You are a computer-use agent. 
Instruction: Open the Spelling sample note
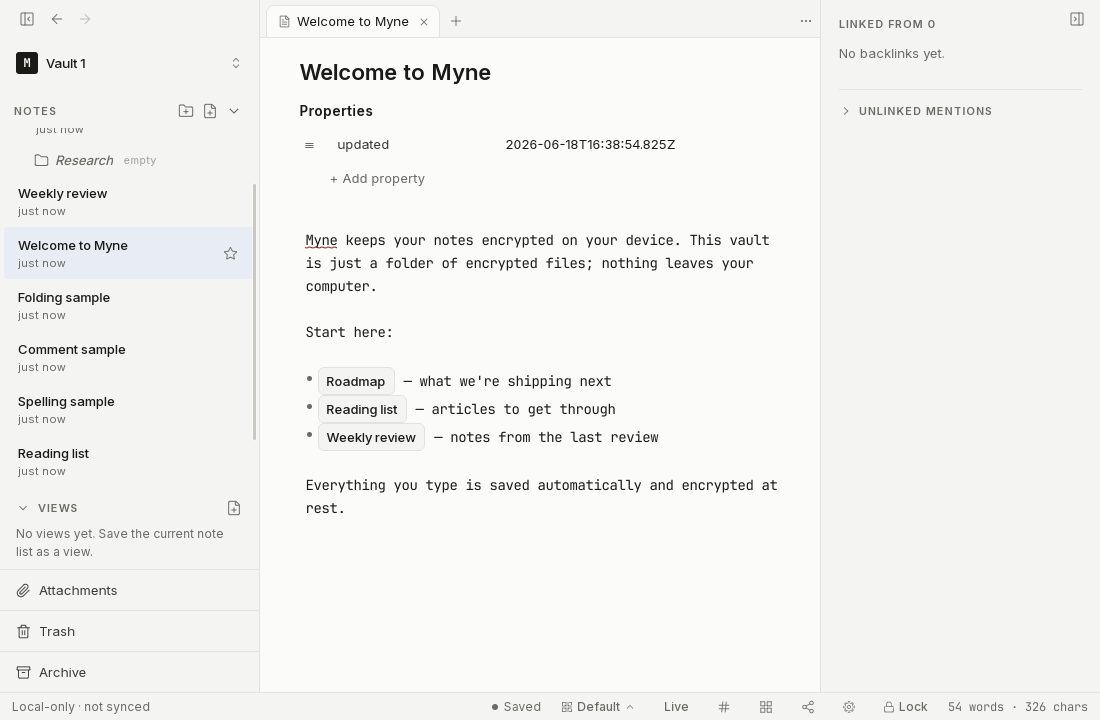[128, 409]
